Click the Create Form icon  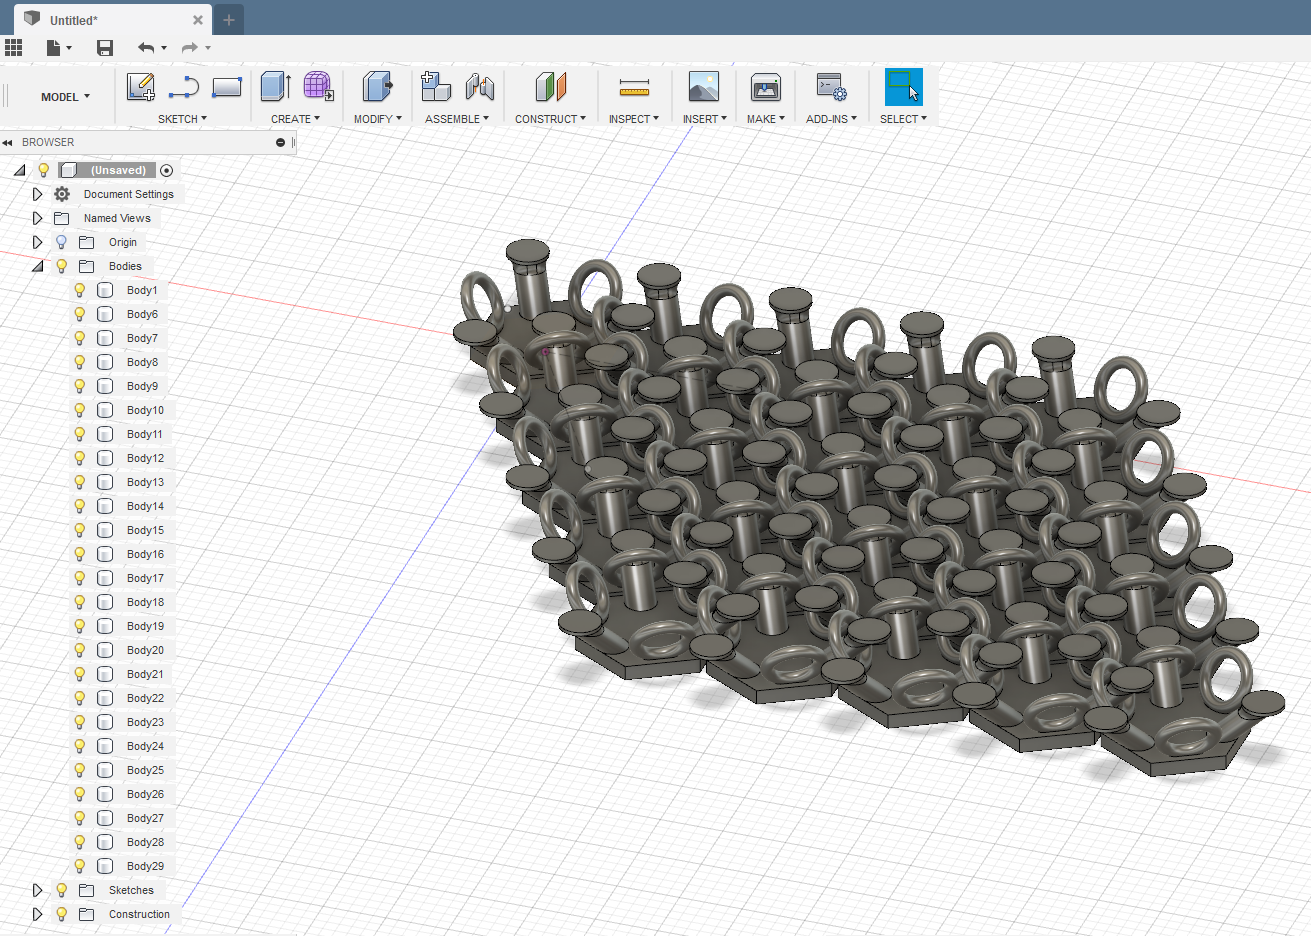click(318, 87)
